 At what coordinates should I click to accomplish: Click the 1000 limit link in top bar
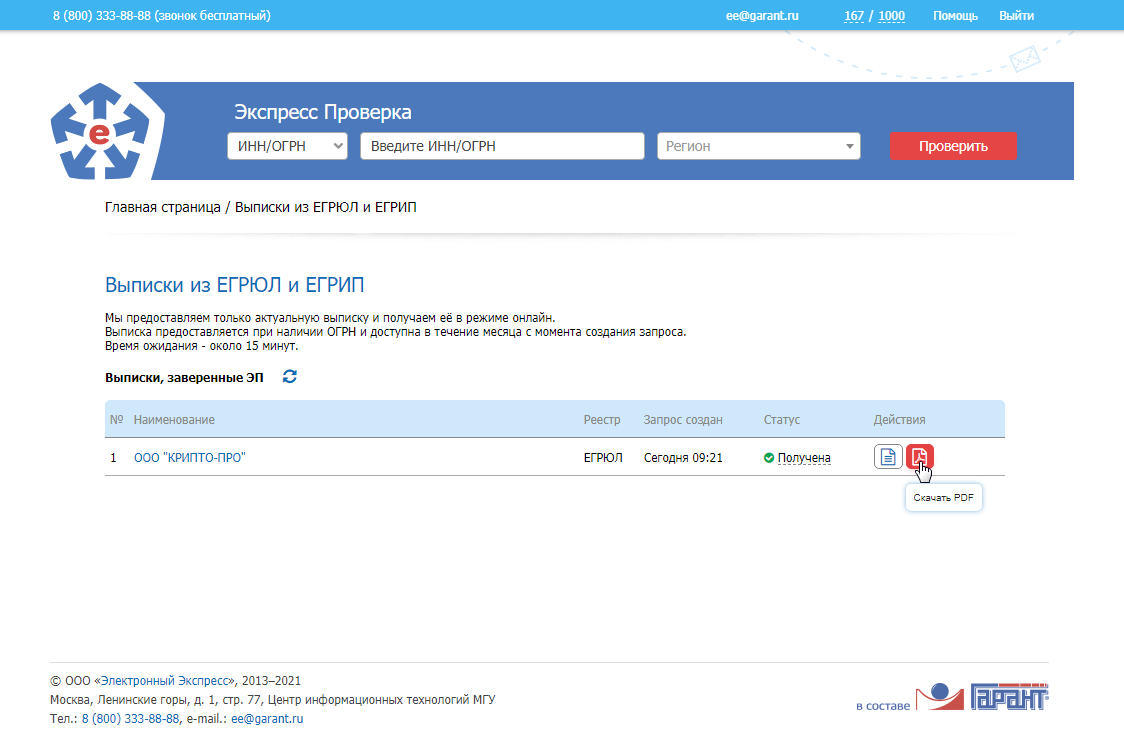coord(891,16)
